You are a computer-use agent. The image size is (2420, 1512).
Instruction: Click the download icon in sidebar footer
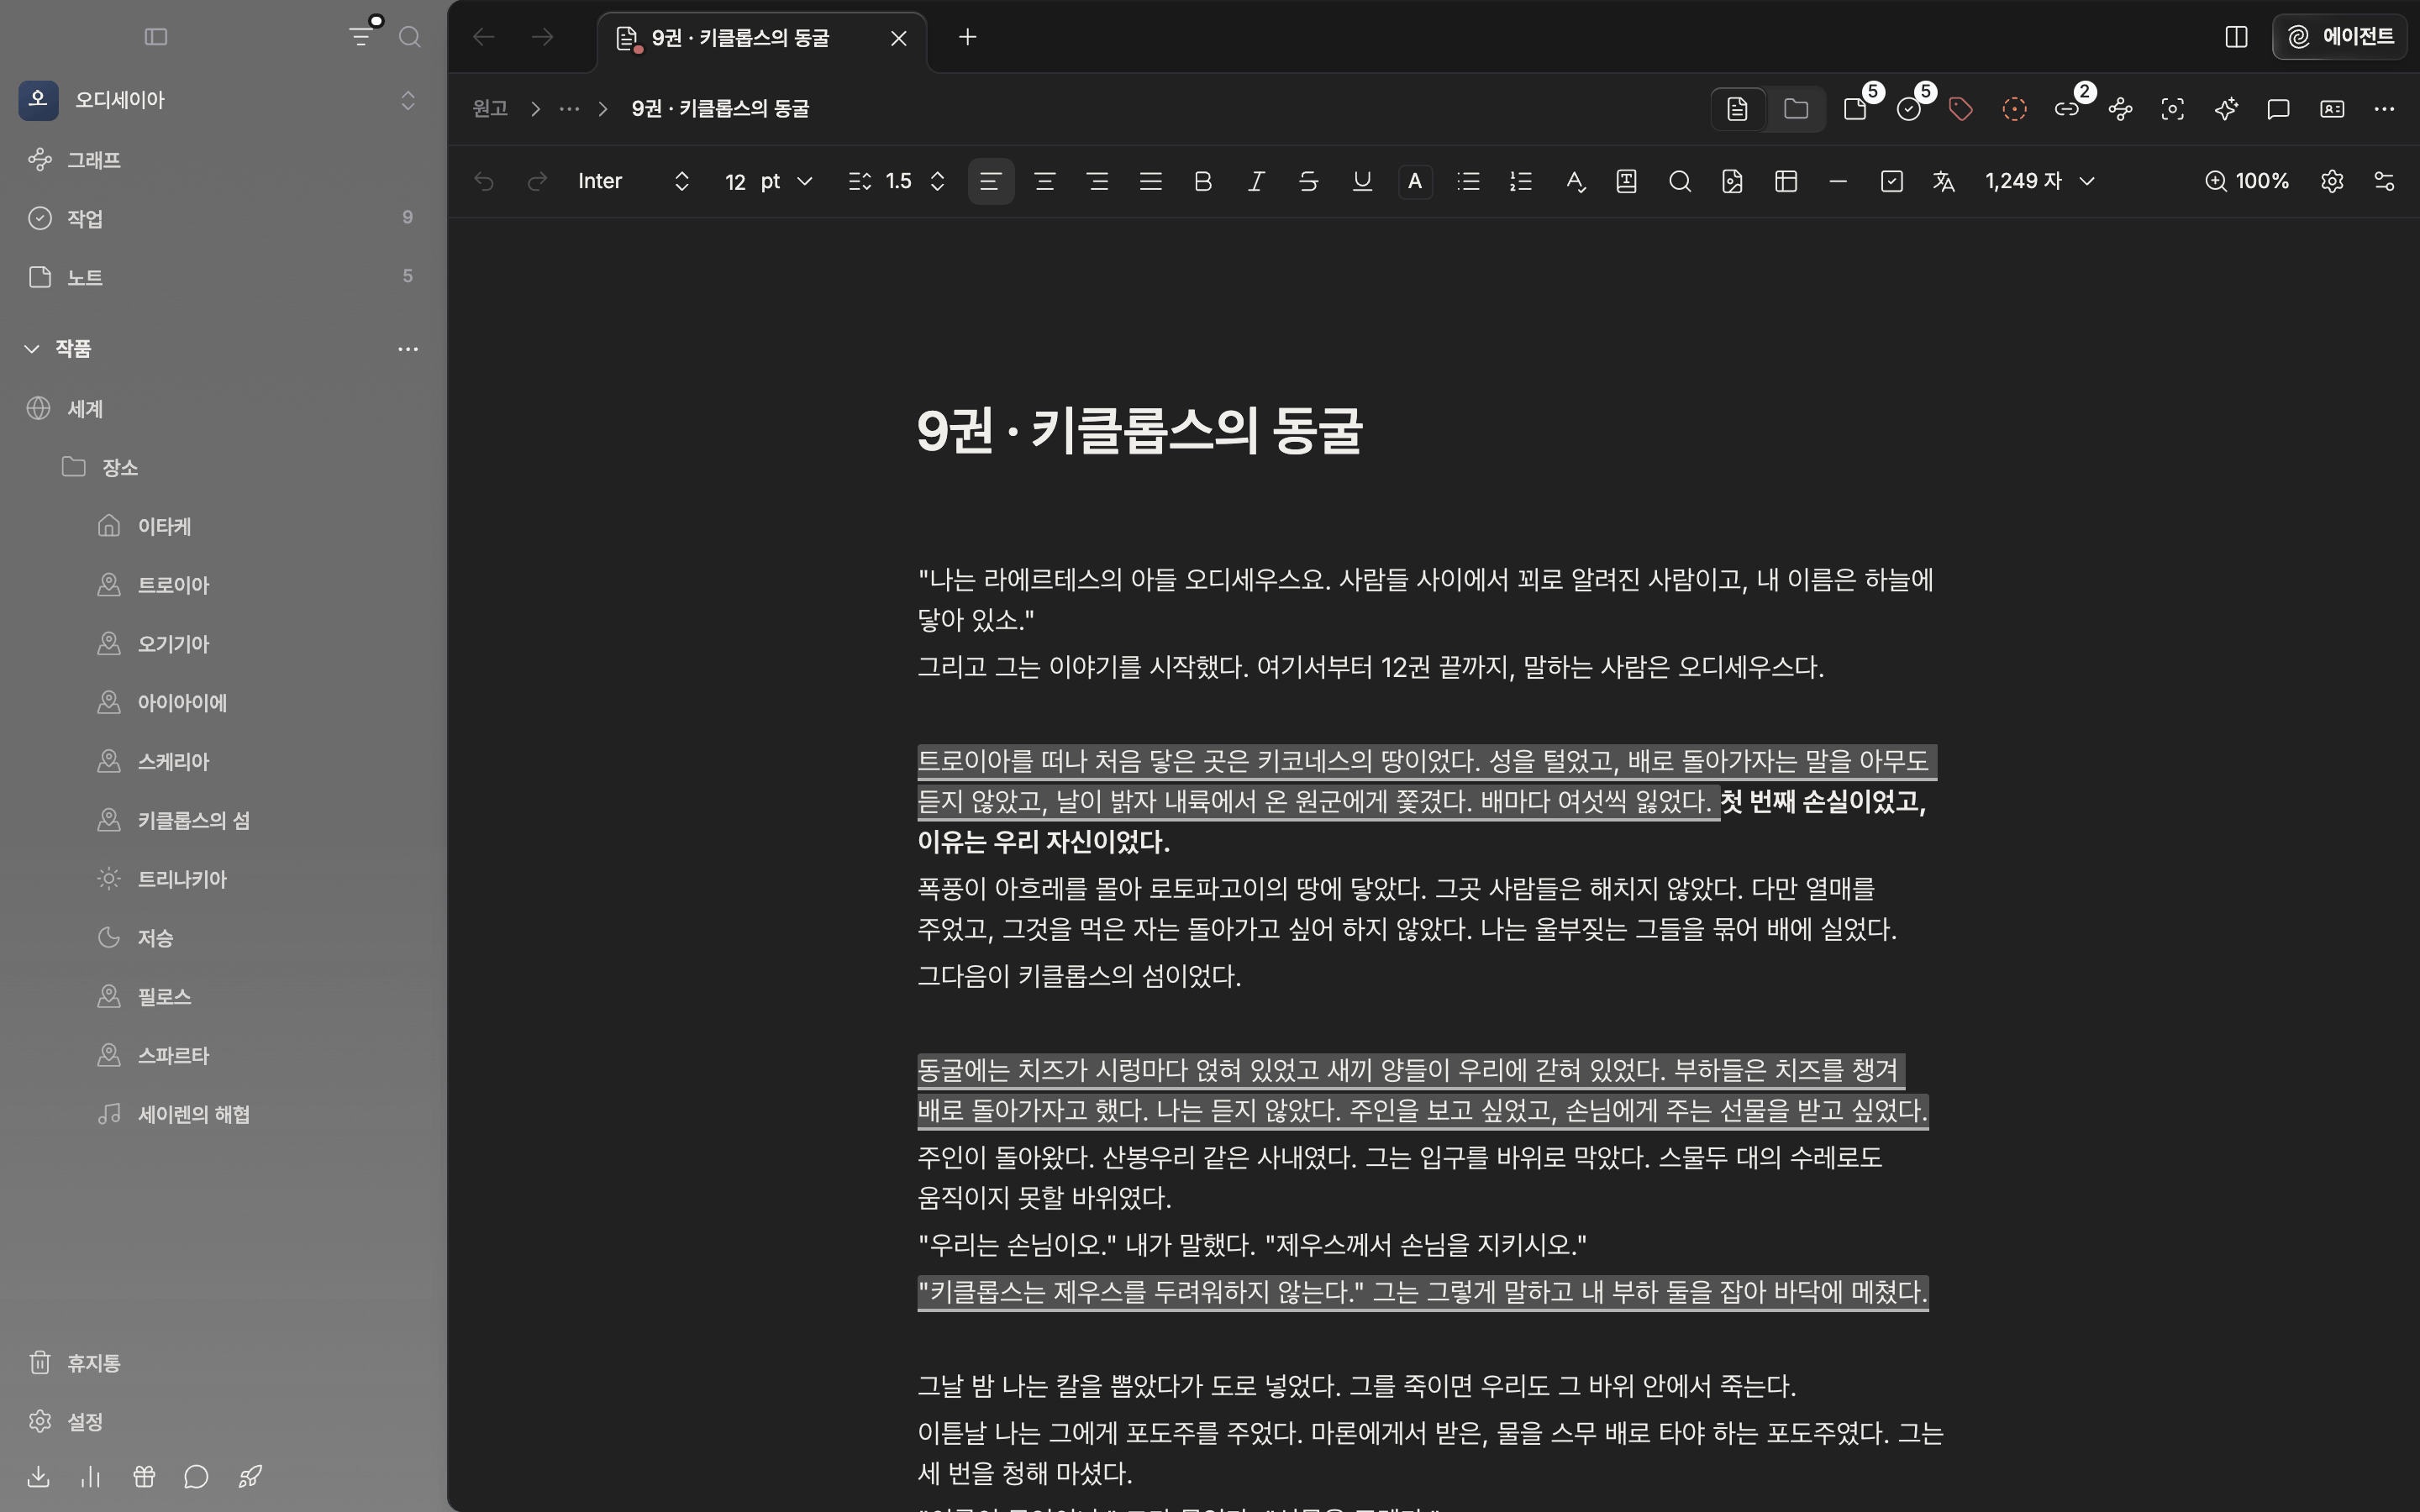[x=38, y=1477]
